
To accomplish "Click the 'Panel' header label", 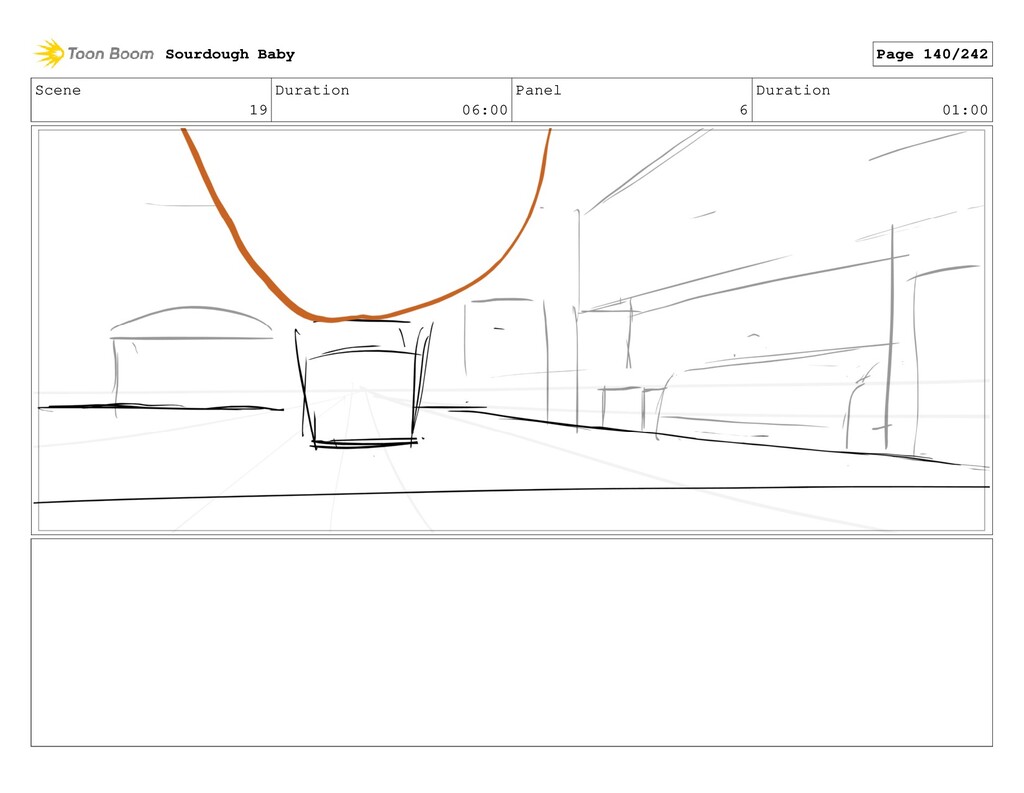I will (x=538, y=90).
